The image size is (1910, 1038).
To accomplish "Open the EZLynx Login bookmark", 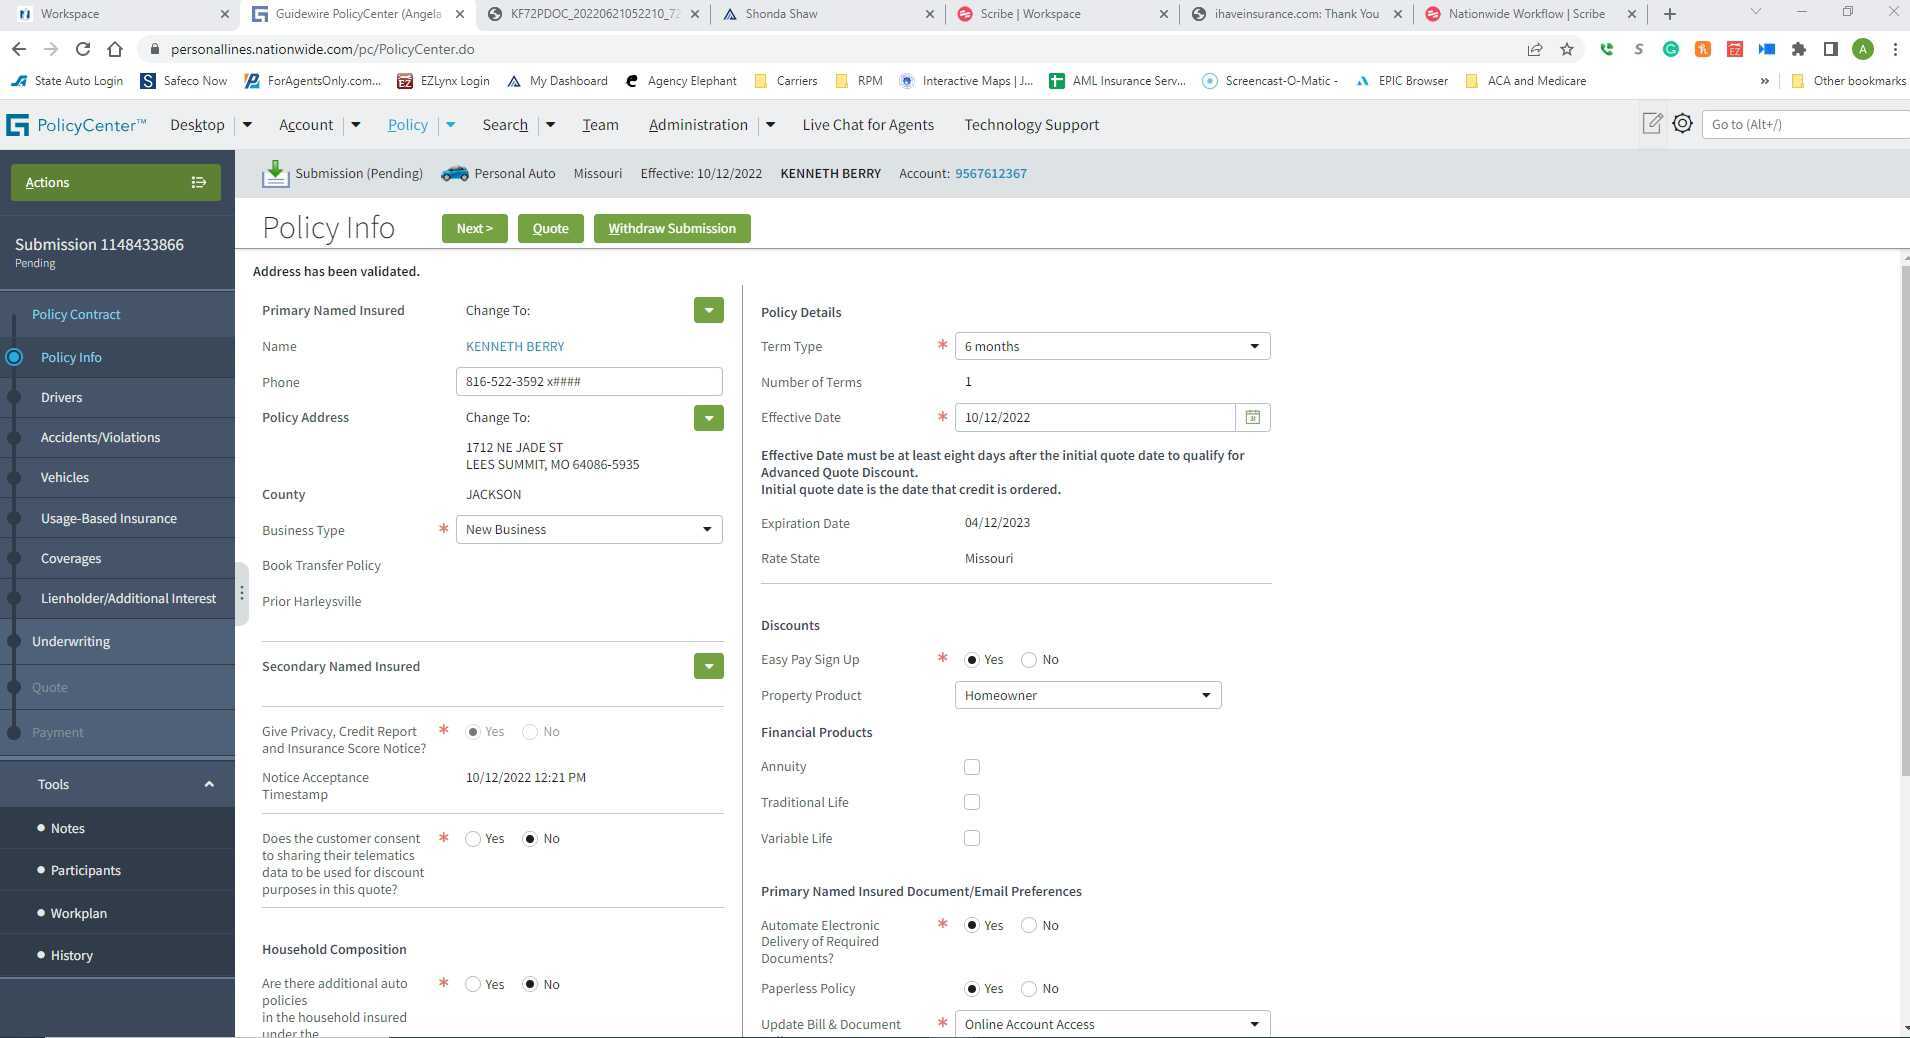I will tap(443, 81).
